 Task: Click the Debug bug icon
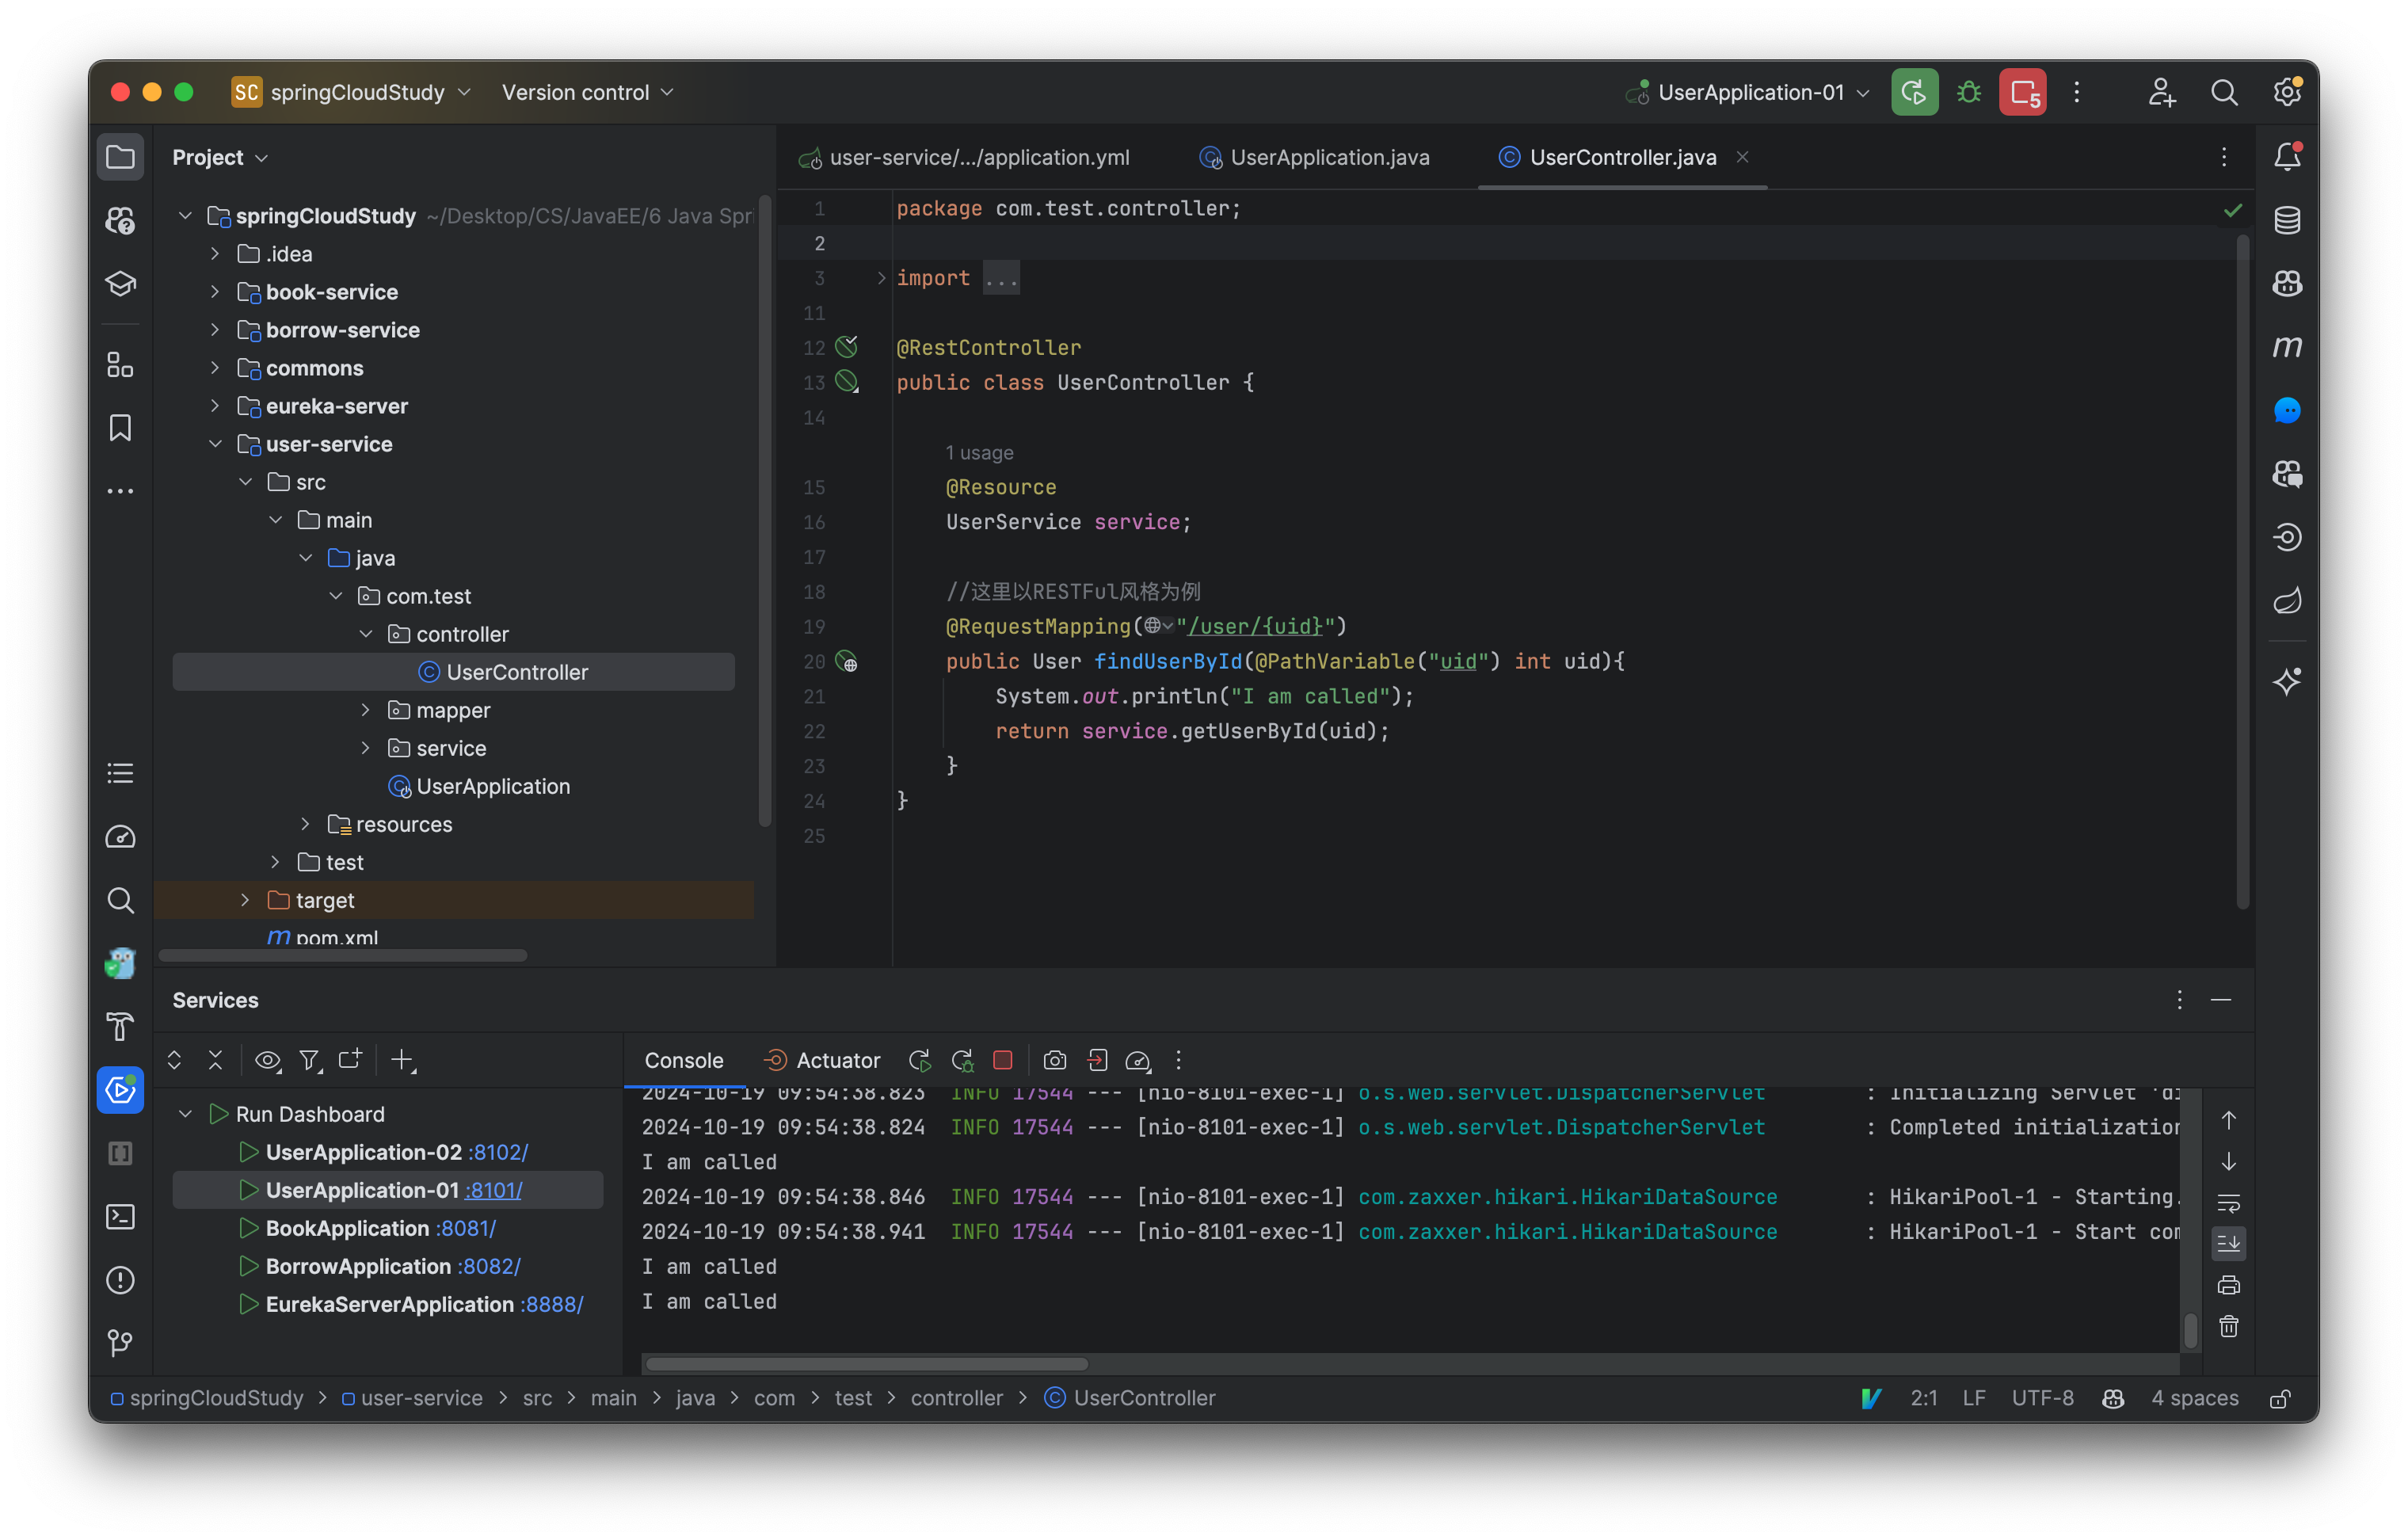click(x=1968, y=92)
